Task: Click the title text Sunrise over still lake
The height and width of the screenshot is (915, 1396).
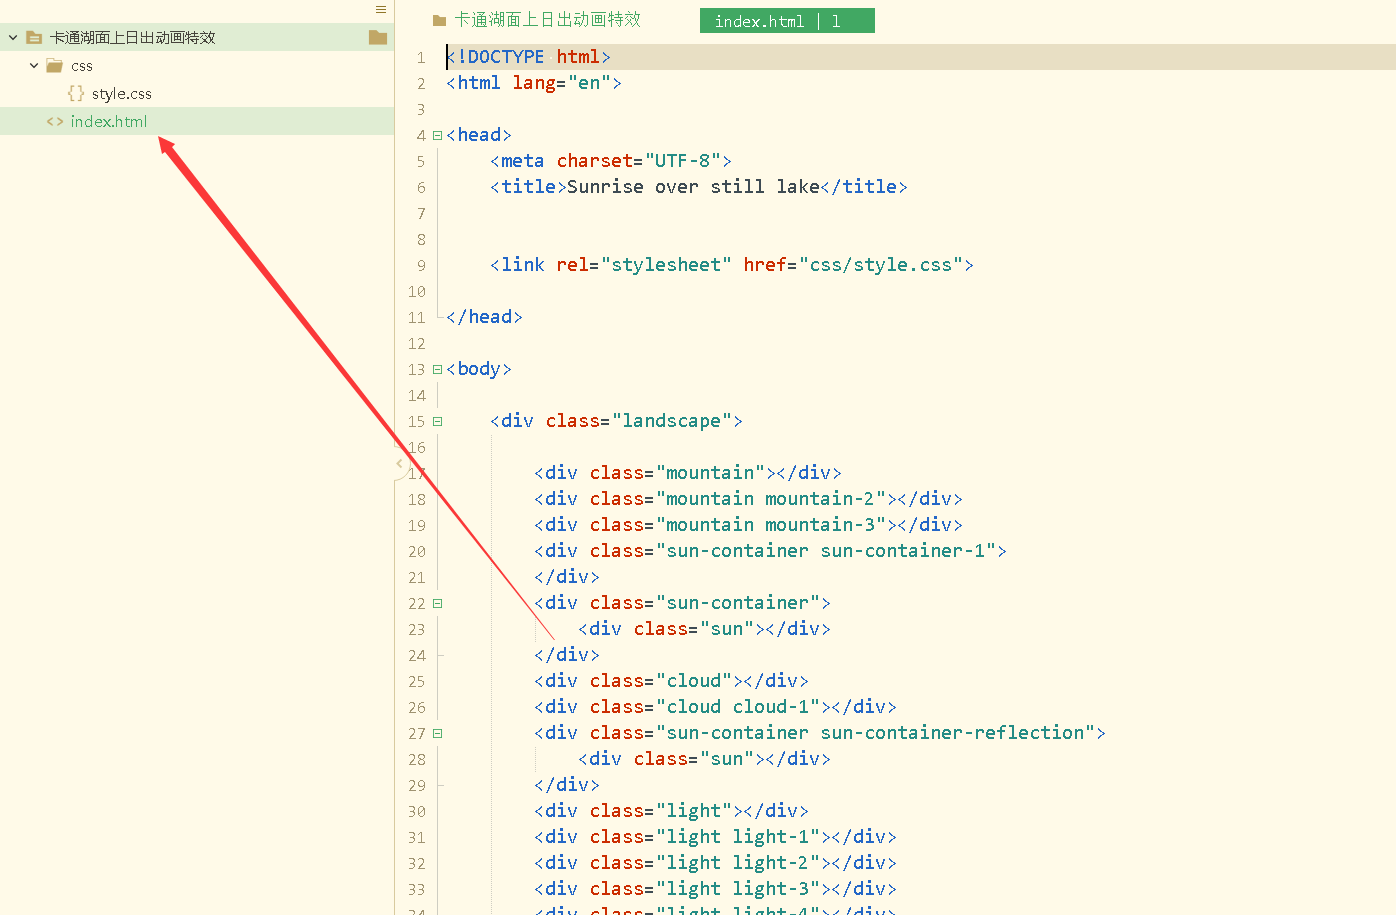Action: (x=693, y=187)
